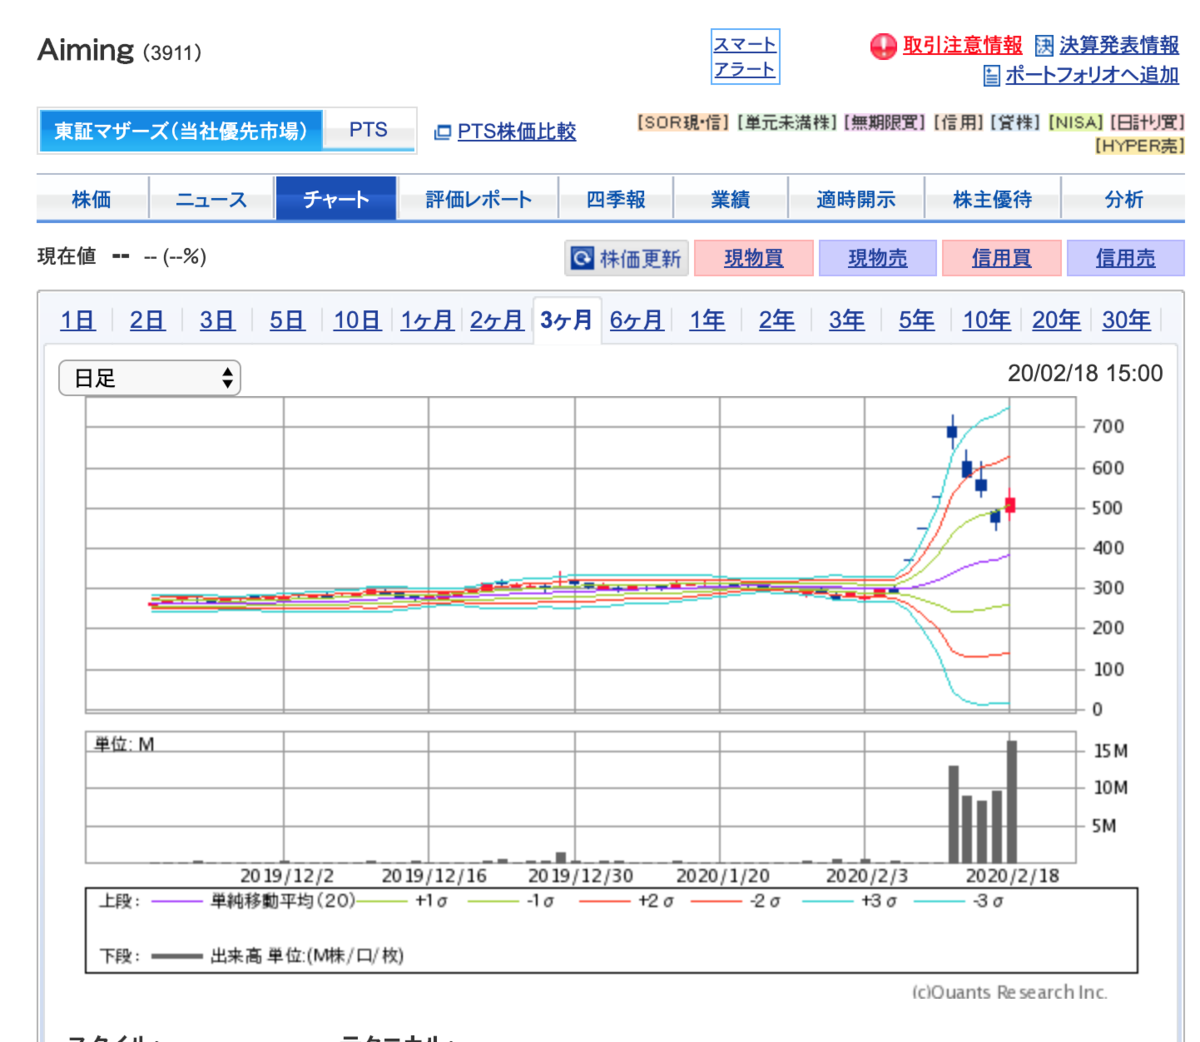1200x1042 pixels.
Task: Switch market to PTS
Action: click(369, 130)
